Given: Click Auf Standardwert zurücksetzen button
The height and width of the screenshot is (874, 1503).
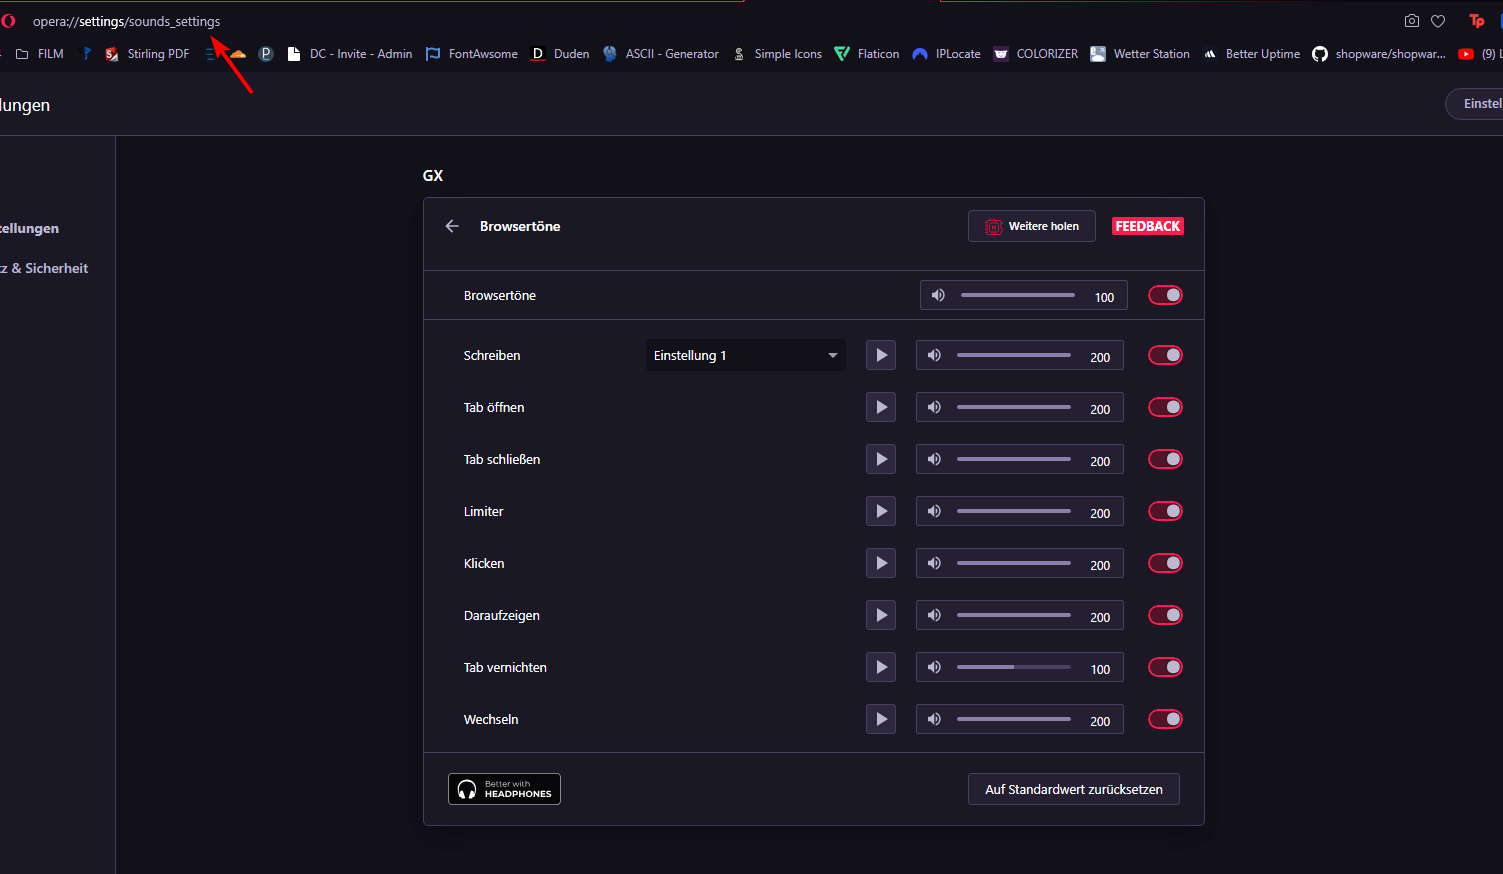Looking at the screenshot, I should [1073, 789].
